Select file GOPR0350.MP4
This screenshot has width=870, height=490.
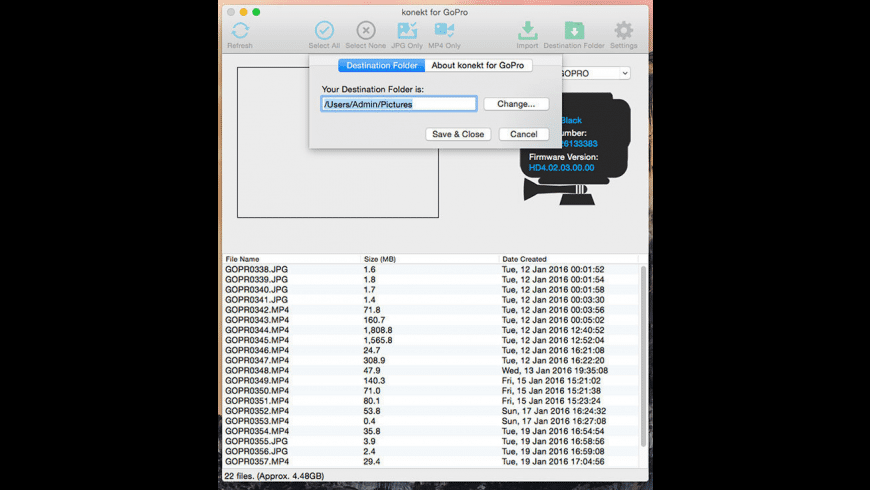[257, 391]
